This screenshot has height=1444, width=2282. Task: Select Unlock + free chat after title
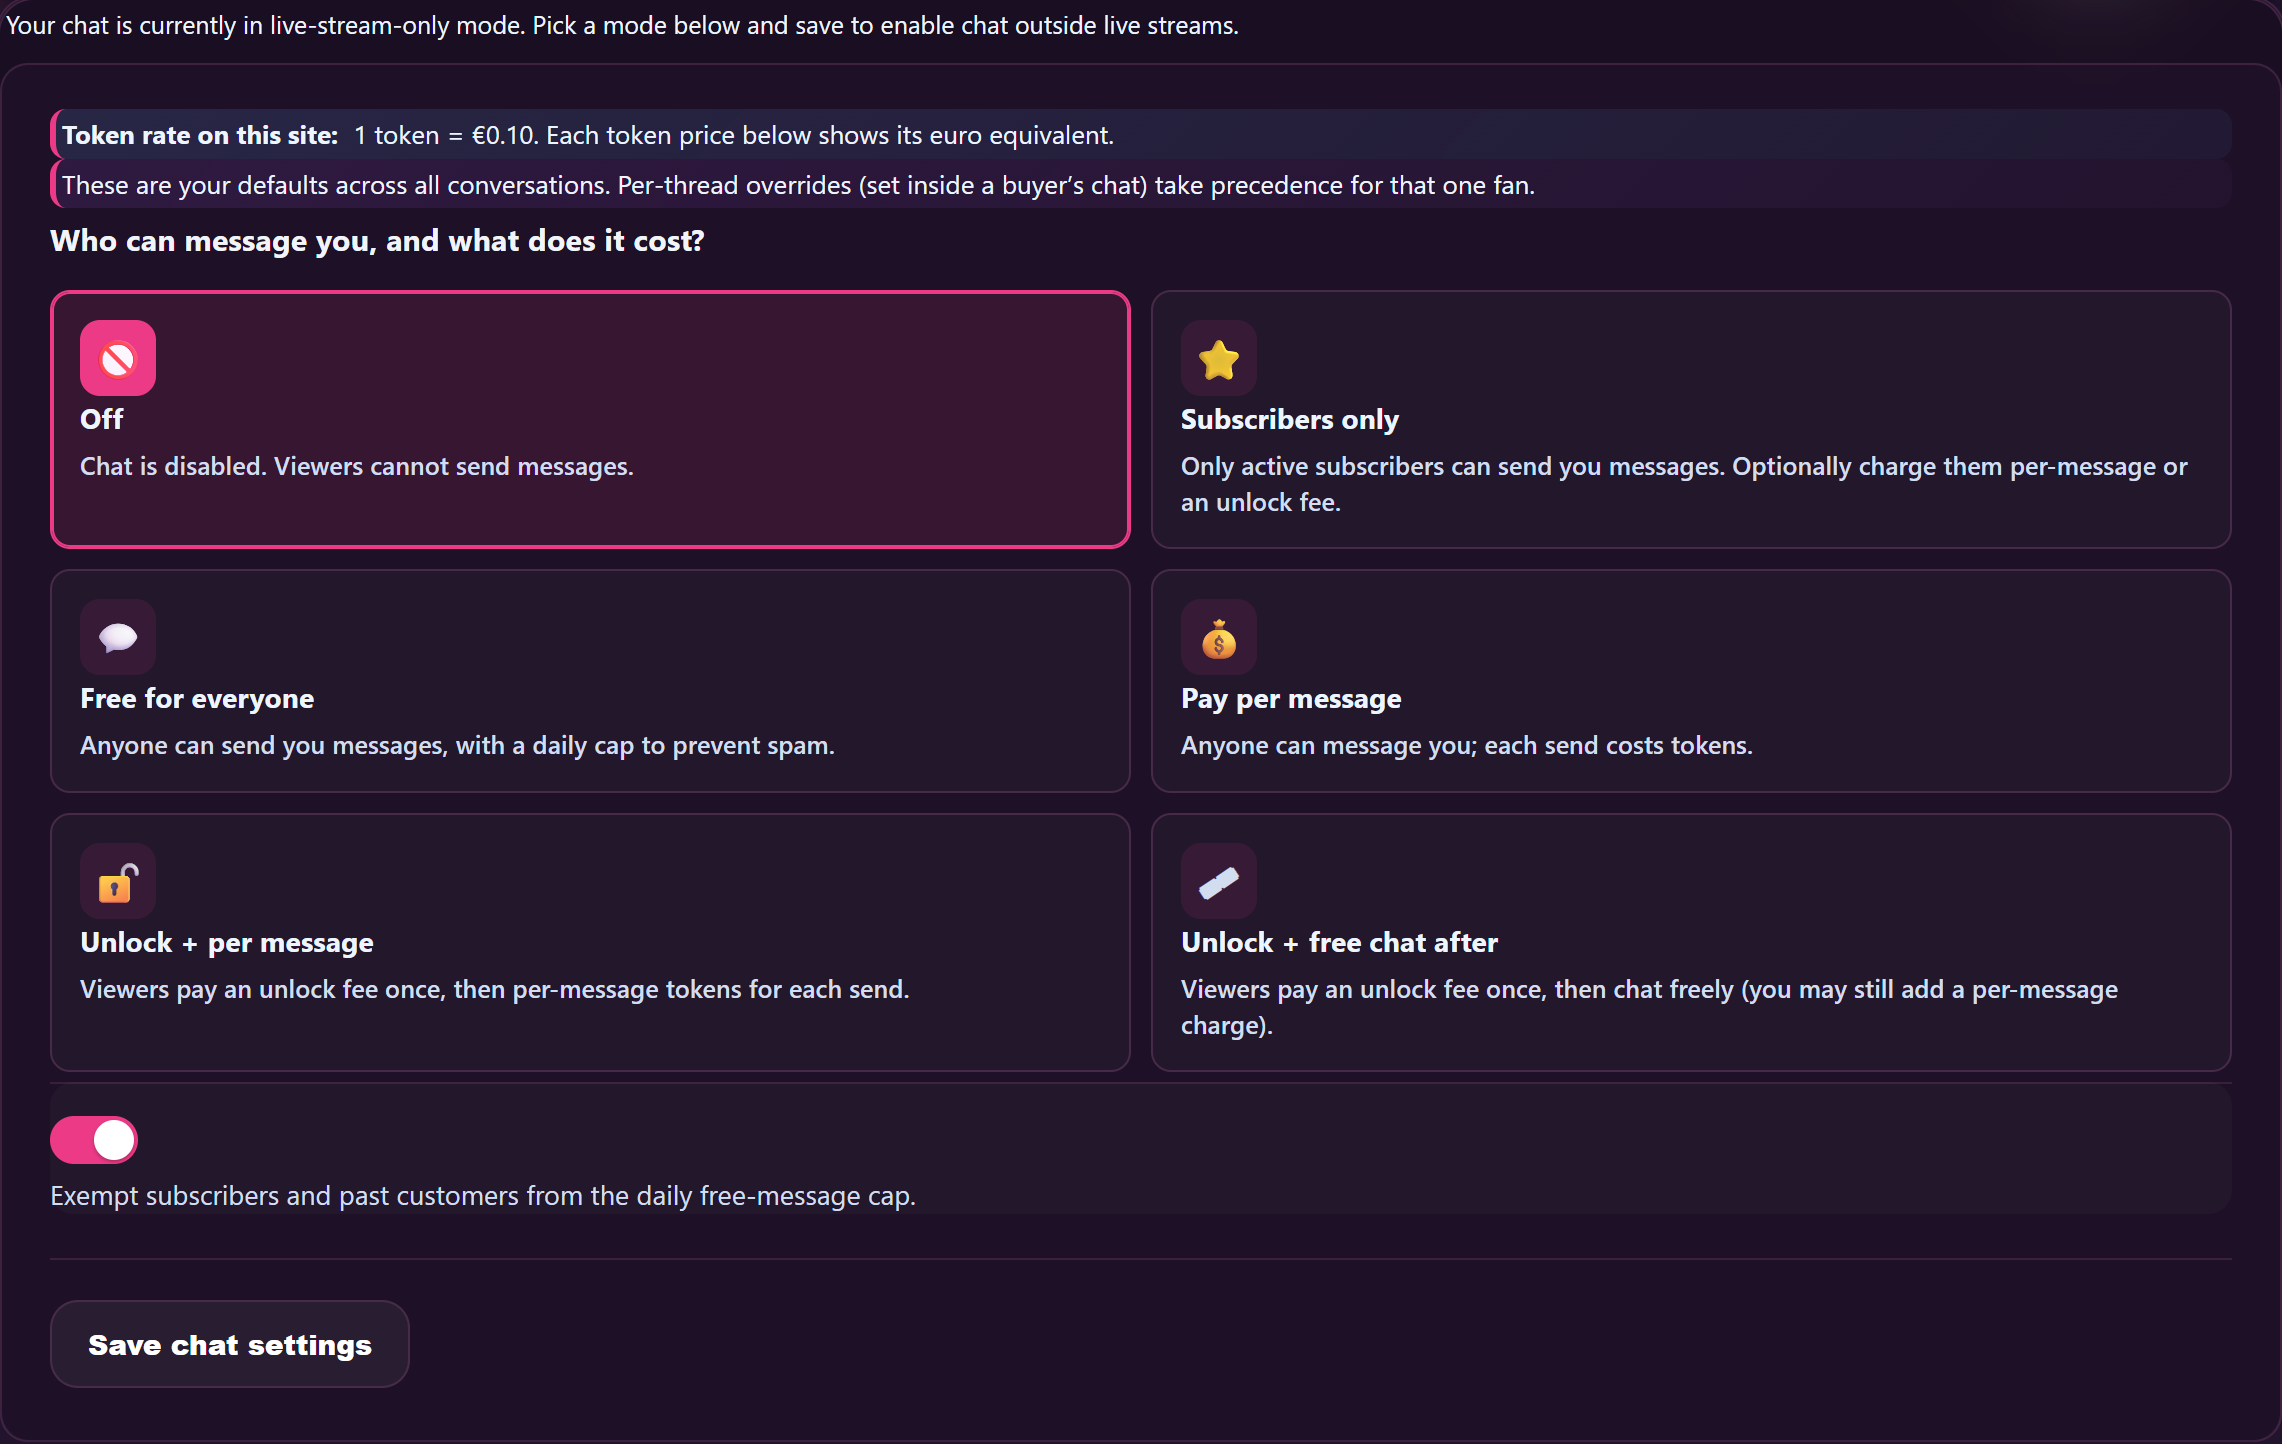(1340, 942)
